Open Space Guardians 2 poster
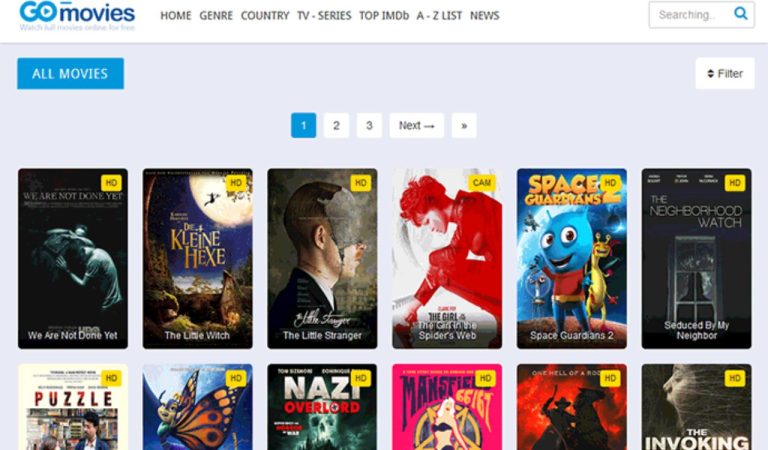The height and width of the screenshot is (450, 768). click(572, 259)
